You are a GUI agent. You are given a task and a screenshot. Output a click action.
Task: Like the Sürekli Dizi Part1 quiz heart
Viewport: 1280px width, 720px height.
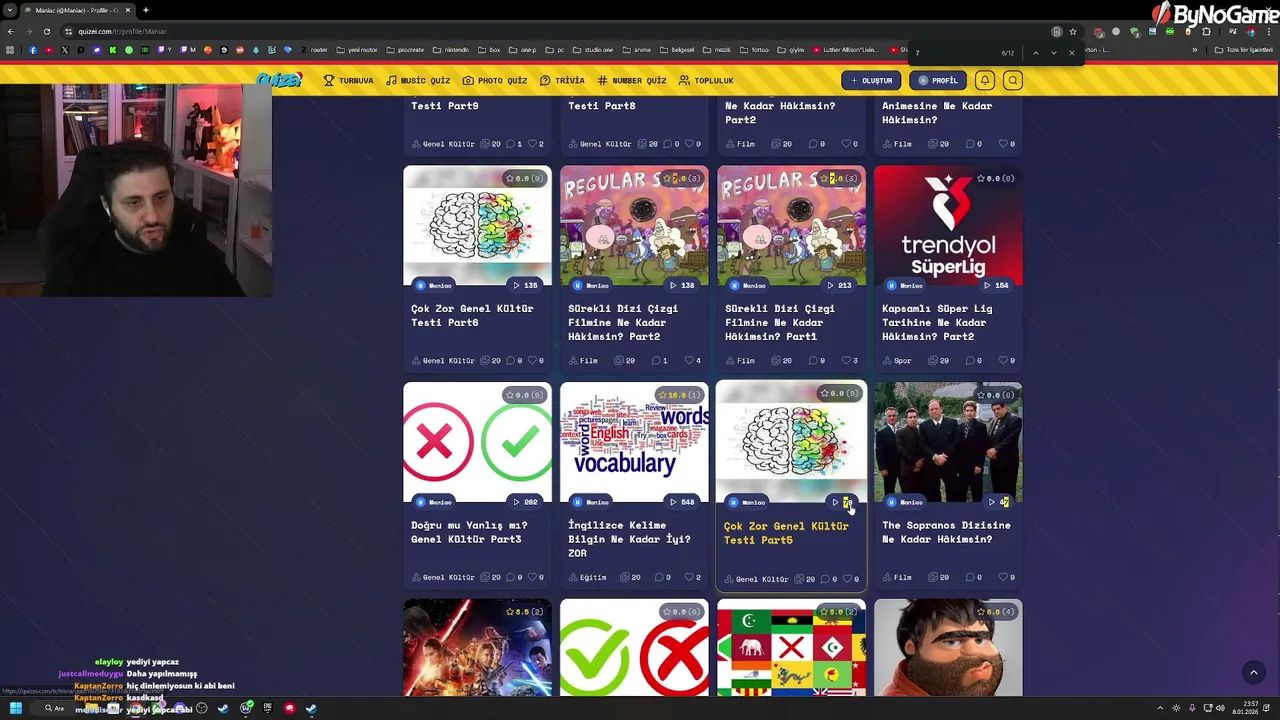847,360
